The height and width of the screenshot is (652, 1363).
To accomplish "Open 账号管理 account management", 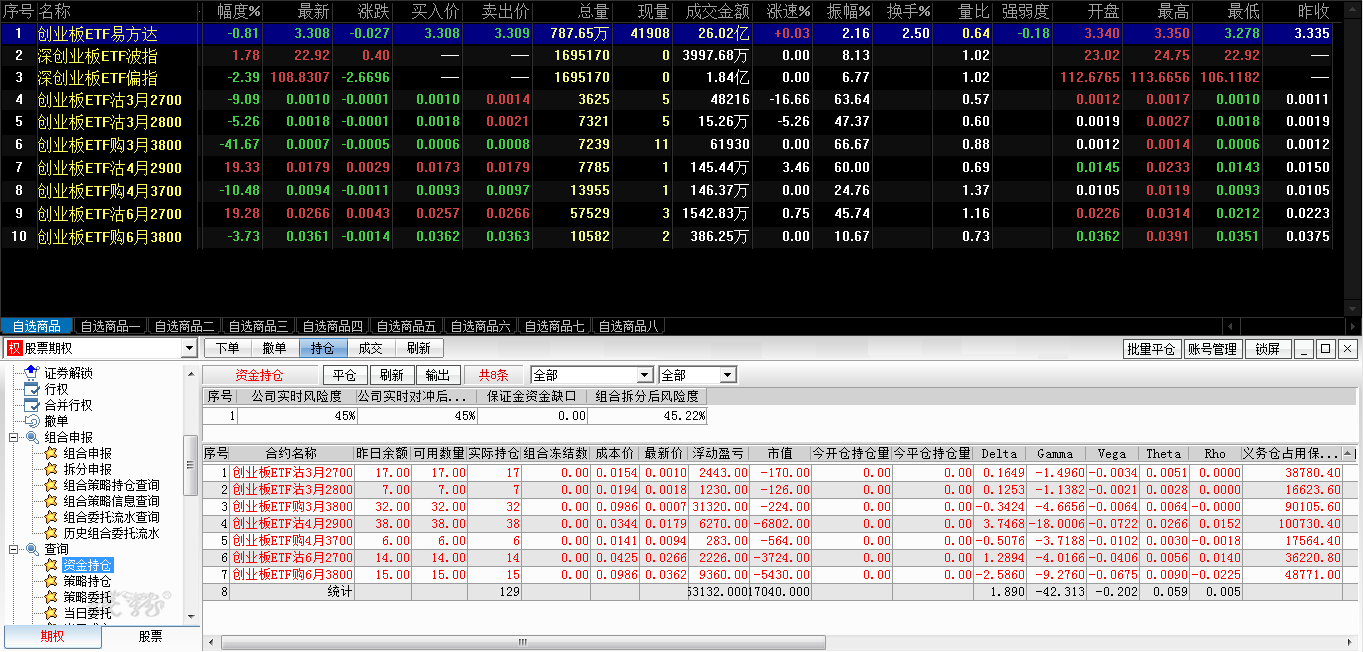I will pyautogui.click(x=1213, y=349).
